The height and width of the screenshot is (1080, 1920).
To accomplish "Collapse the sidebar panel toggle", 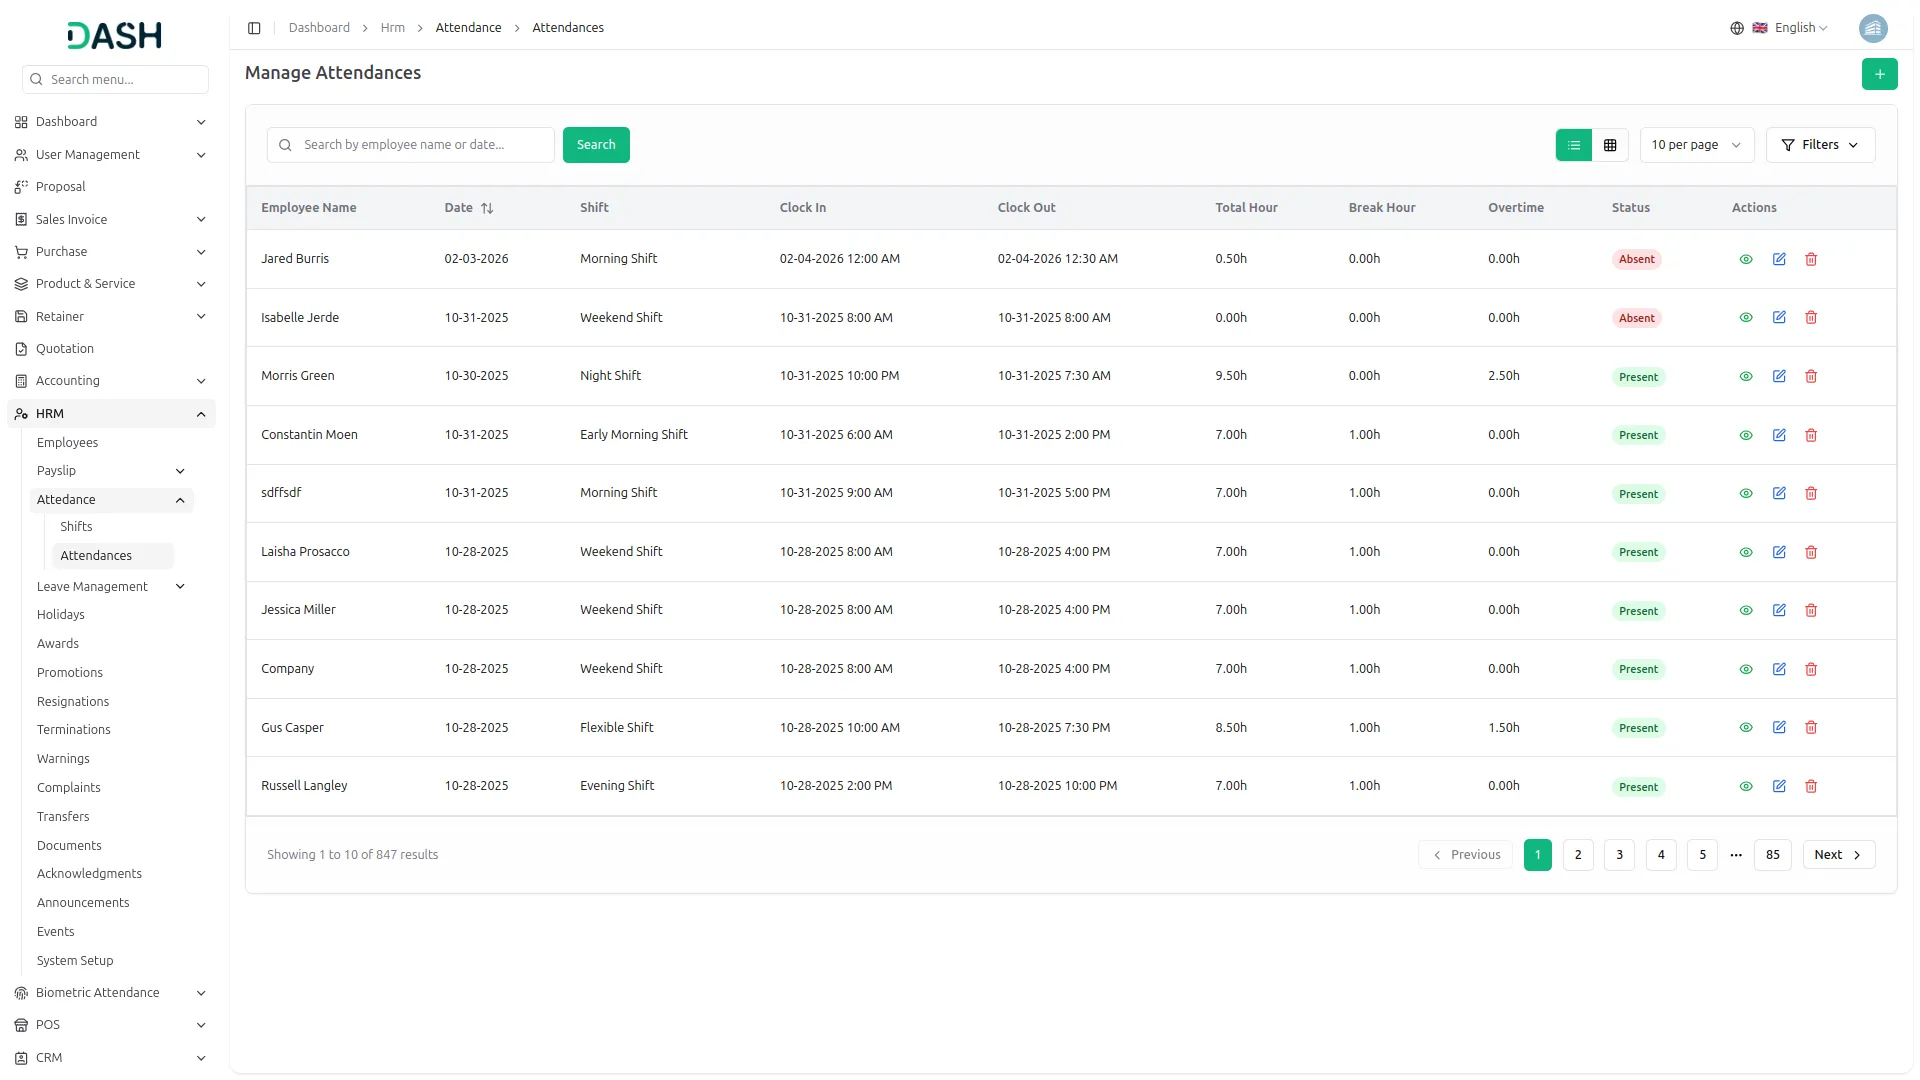I will (x=254, y=28).
